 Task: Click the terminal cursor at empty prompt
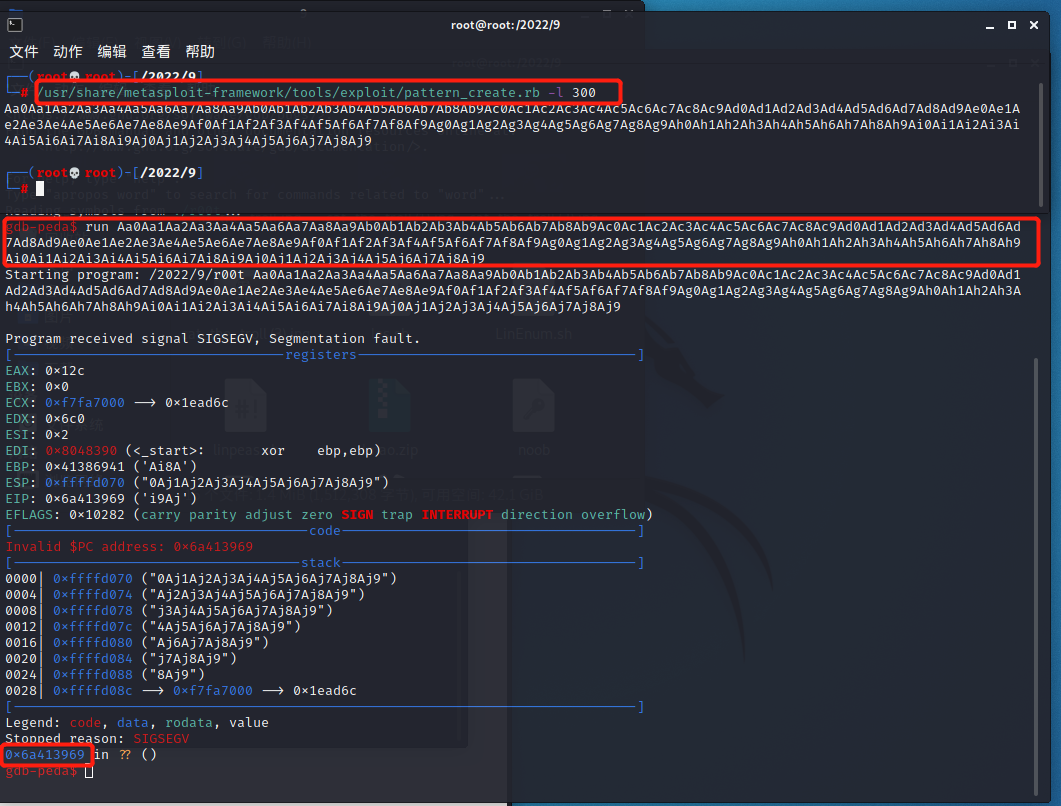(40, 189)
